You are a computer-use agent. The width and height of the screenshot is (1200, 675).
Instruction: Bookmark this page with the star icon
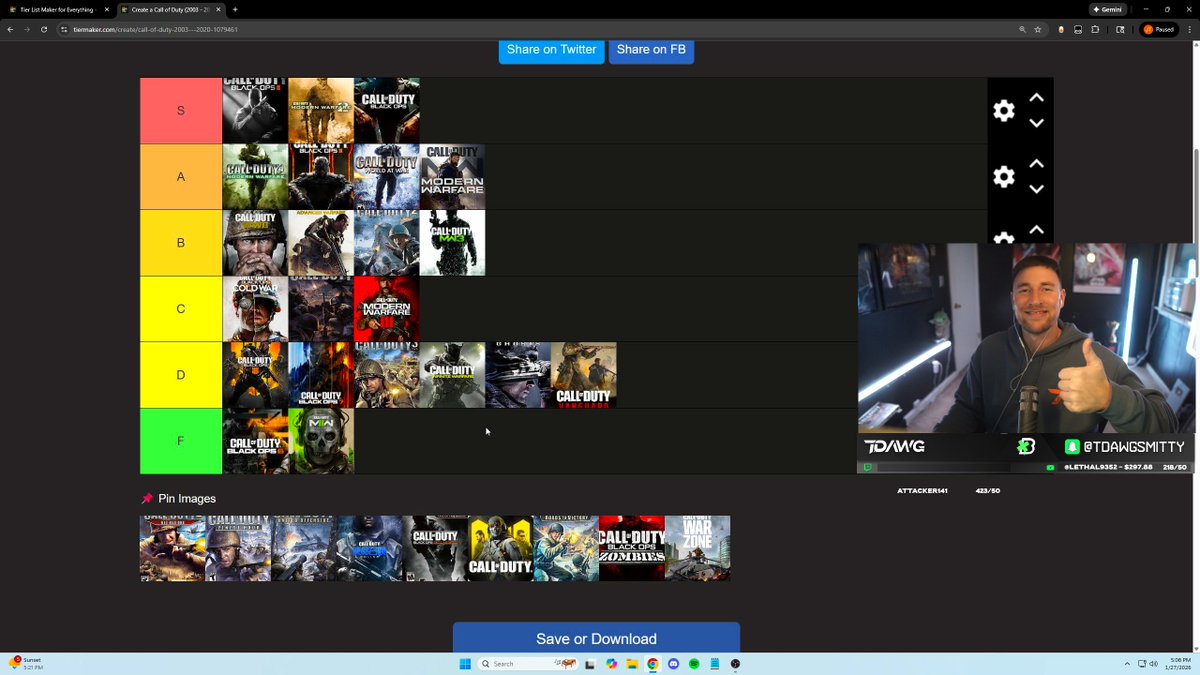[1040, 30]
